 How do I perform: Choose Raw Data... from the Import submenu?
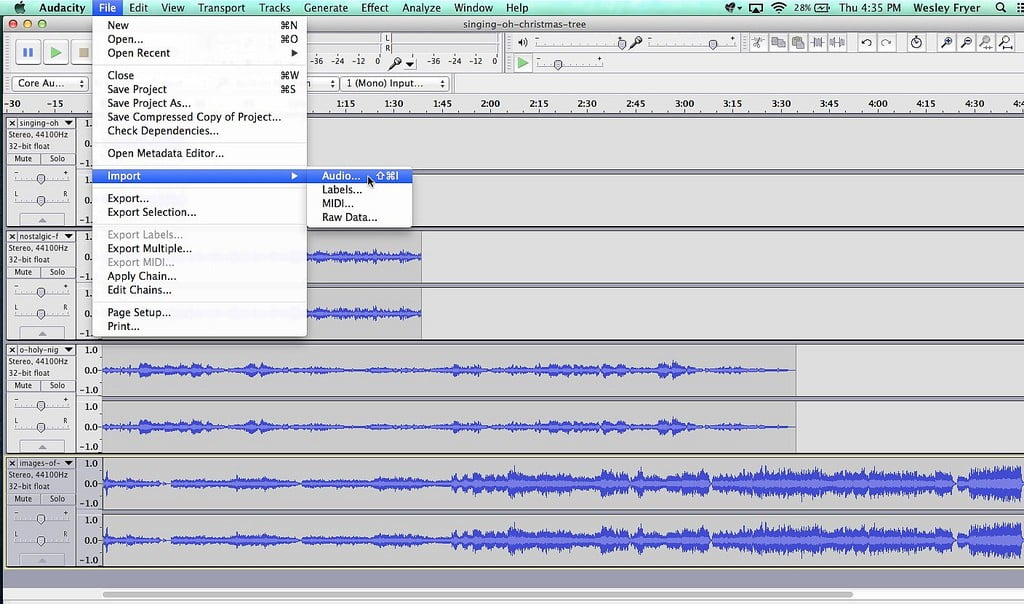coord(359,217)
